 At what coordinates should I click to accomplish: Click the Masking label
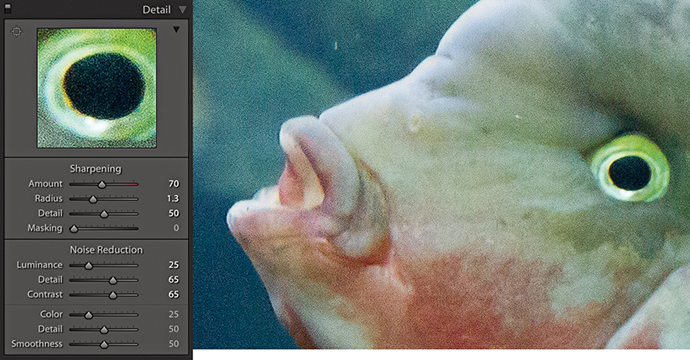tap(45, 228)
